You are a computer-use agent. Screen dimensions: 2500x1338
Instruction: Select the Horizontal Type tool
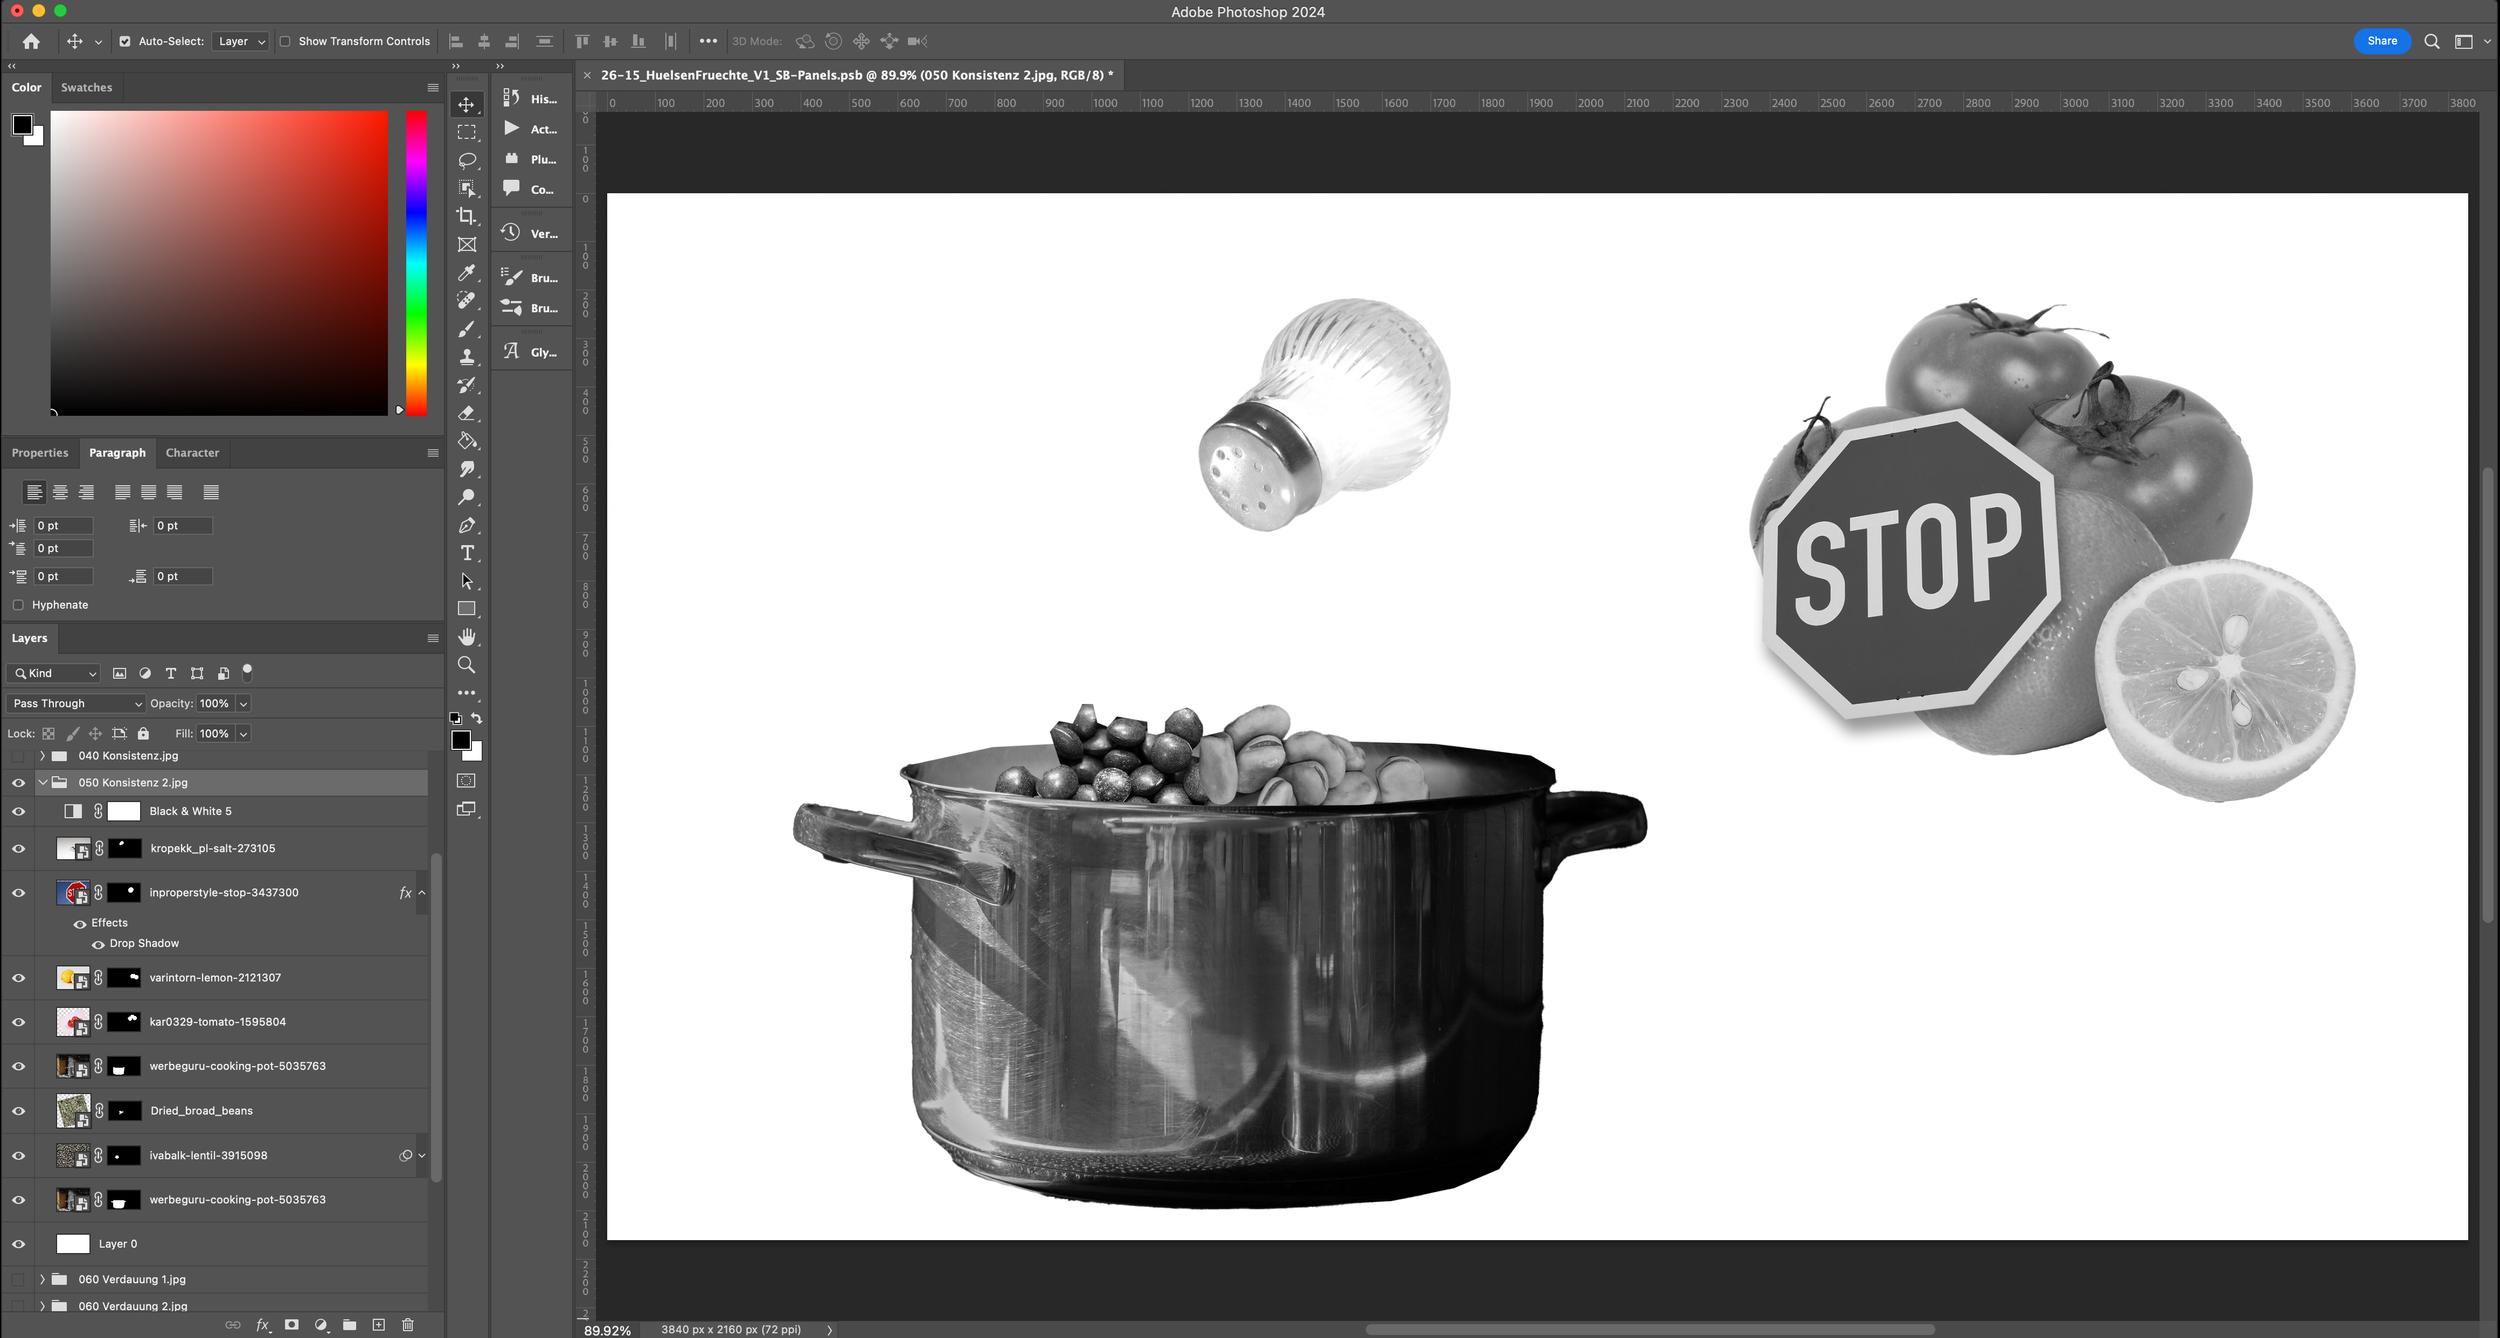(x=466, y=552)
